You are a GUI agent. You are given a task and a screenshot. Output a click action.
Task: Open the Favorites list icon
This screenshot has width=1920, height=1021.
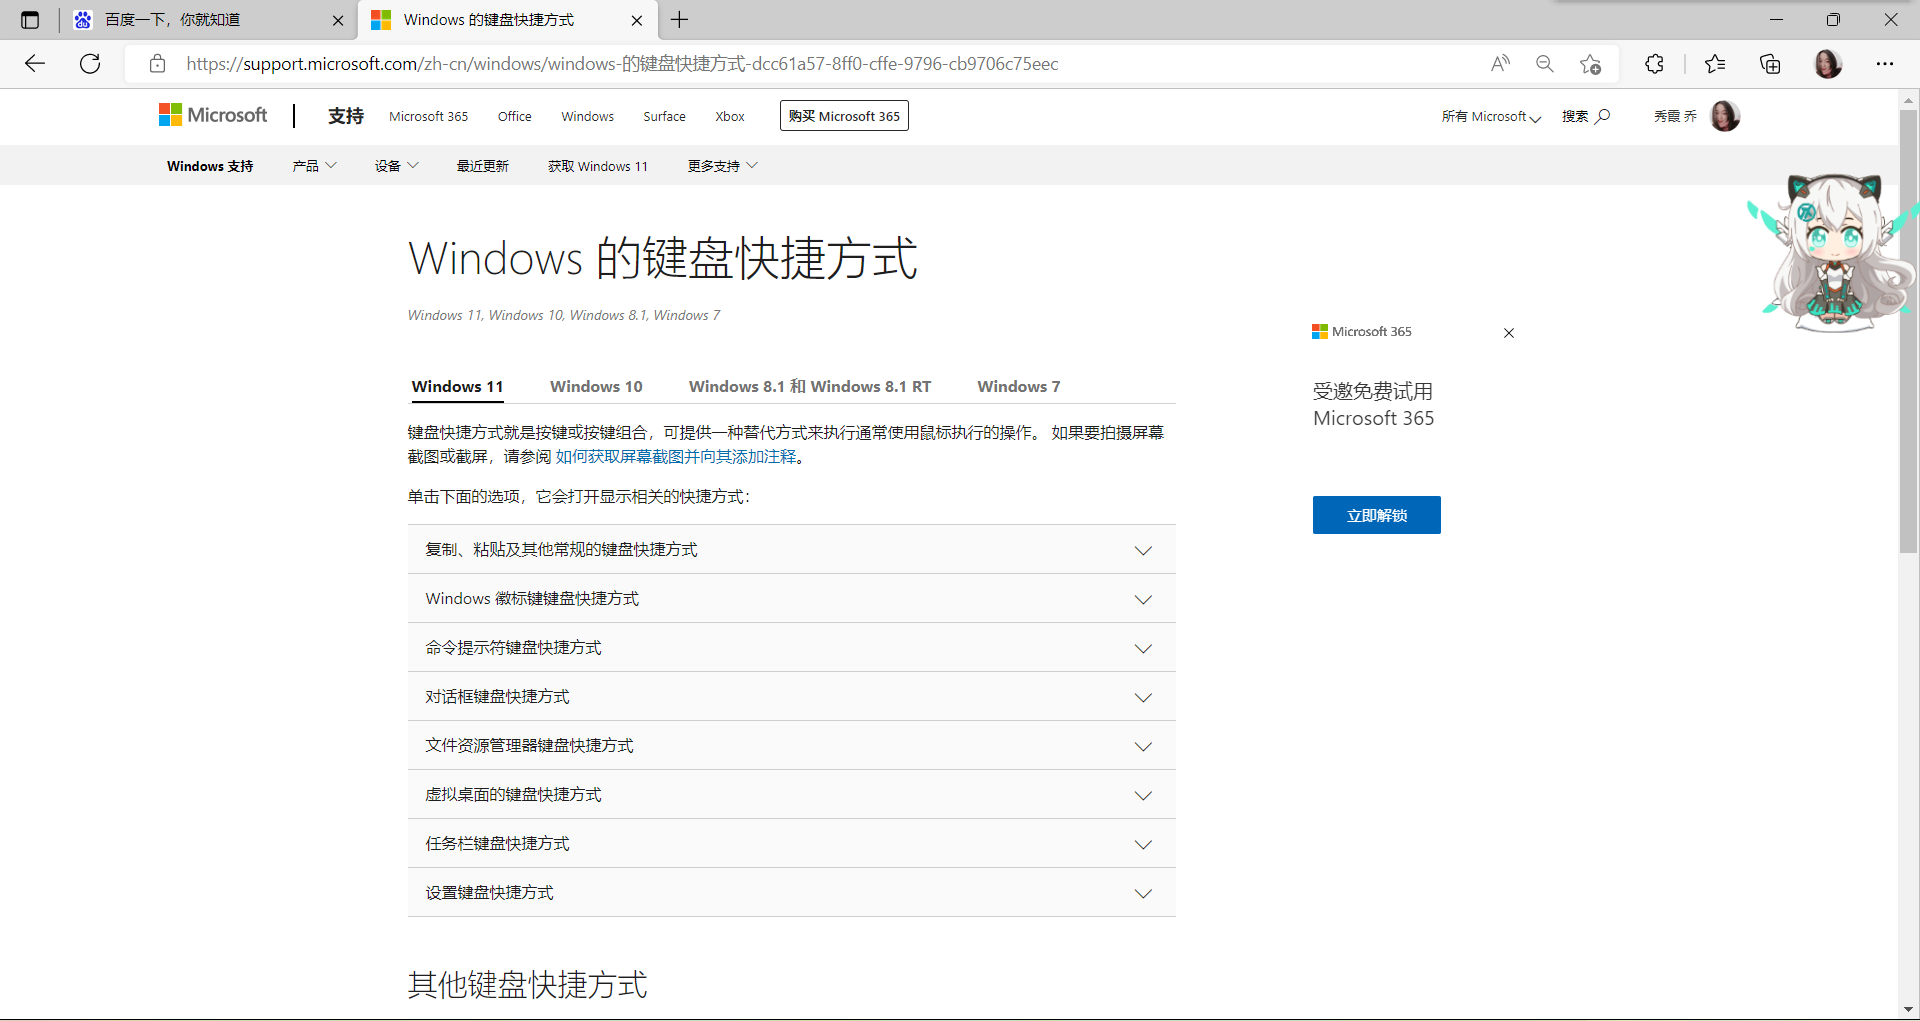point(1715,64)
